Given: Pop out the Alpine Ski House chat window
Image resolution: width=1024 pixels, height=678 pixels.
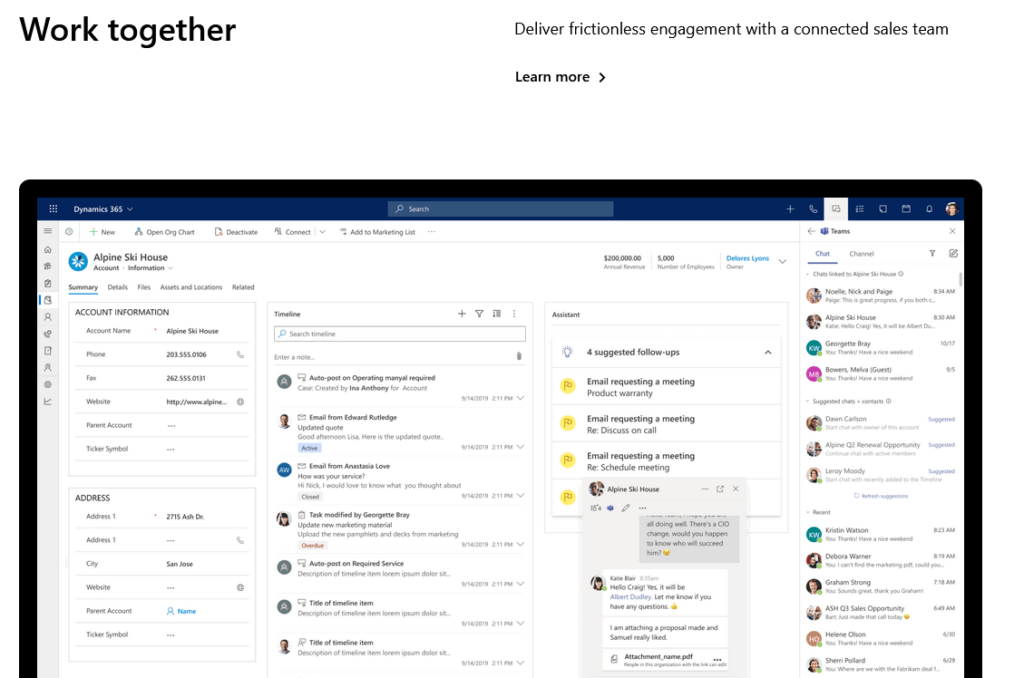Looking at the screenshot, I should pyautogui.click(x=720, y=489).
